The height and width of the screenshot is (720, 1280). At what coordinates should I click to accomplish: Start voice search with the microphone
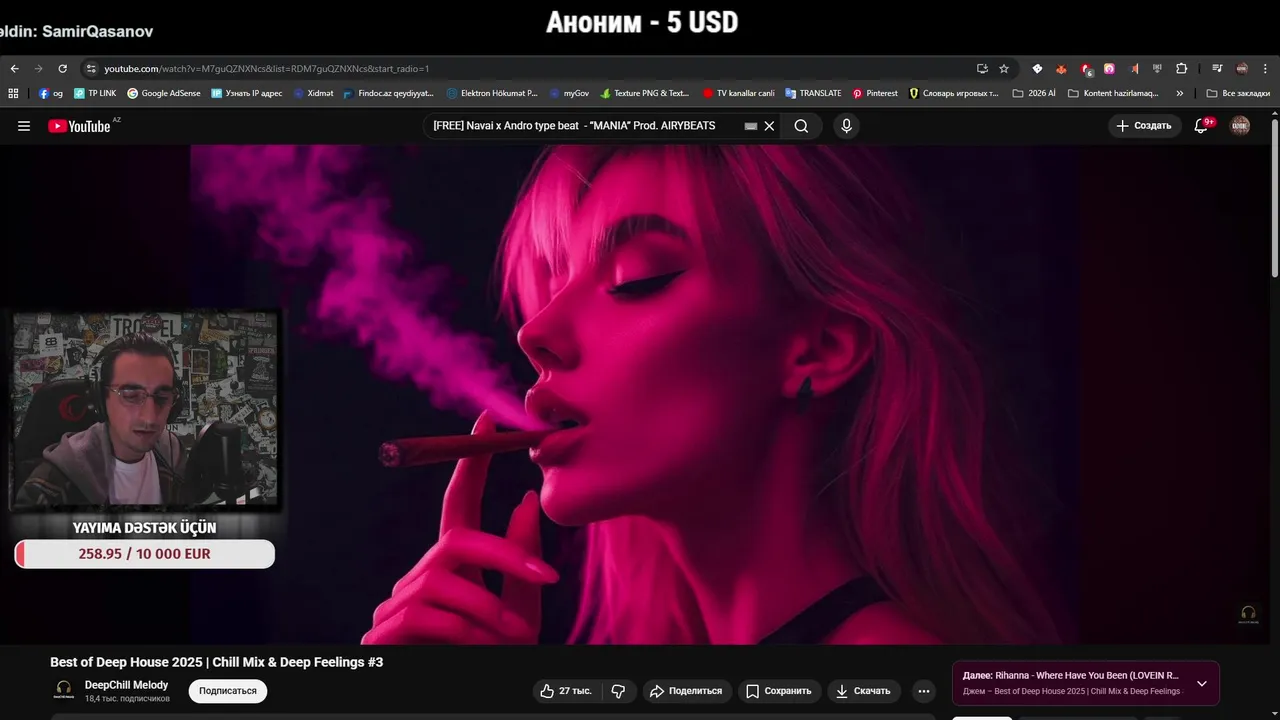[x=846, y=126]
